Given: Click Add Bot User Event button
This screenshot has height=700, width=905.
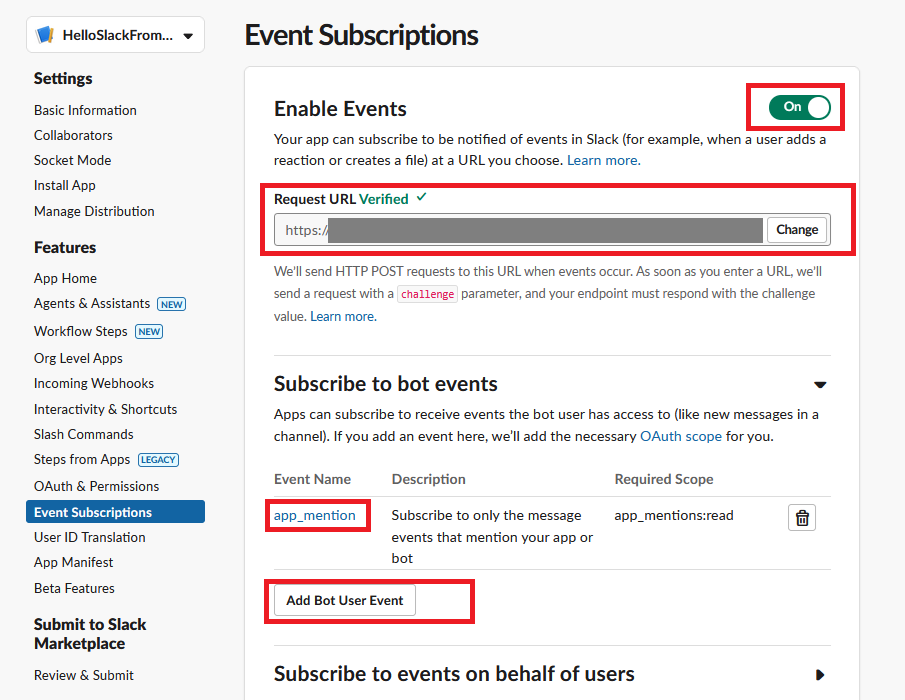Looking at the screenshot, I should click(345, 600).
